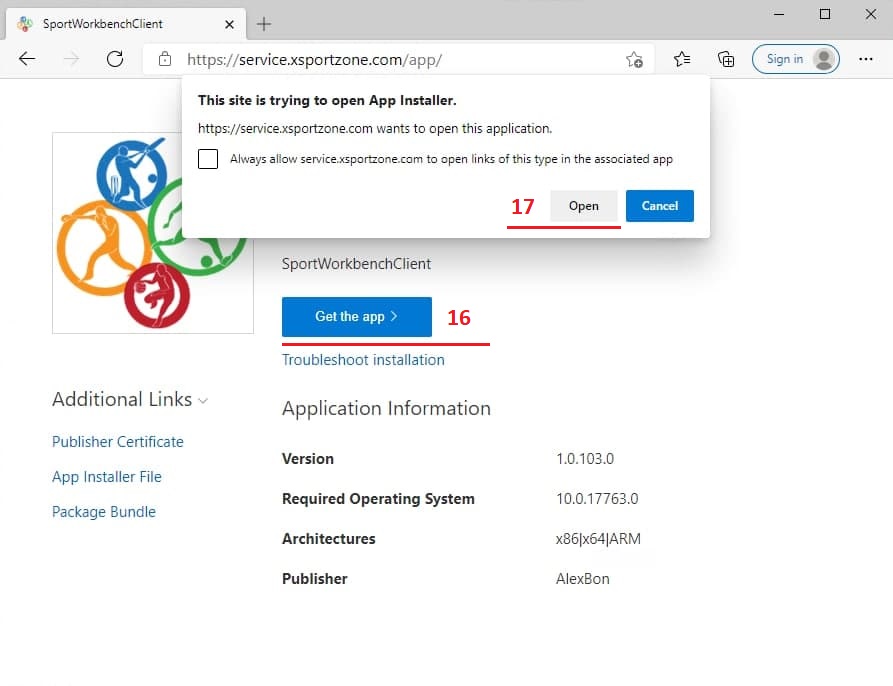Download the App Installer File link
The image size is (893, 686).
click(107, 477)
